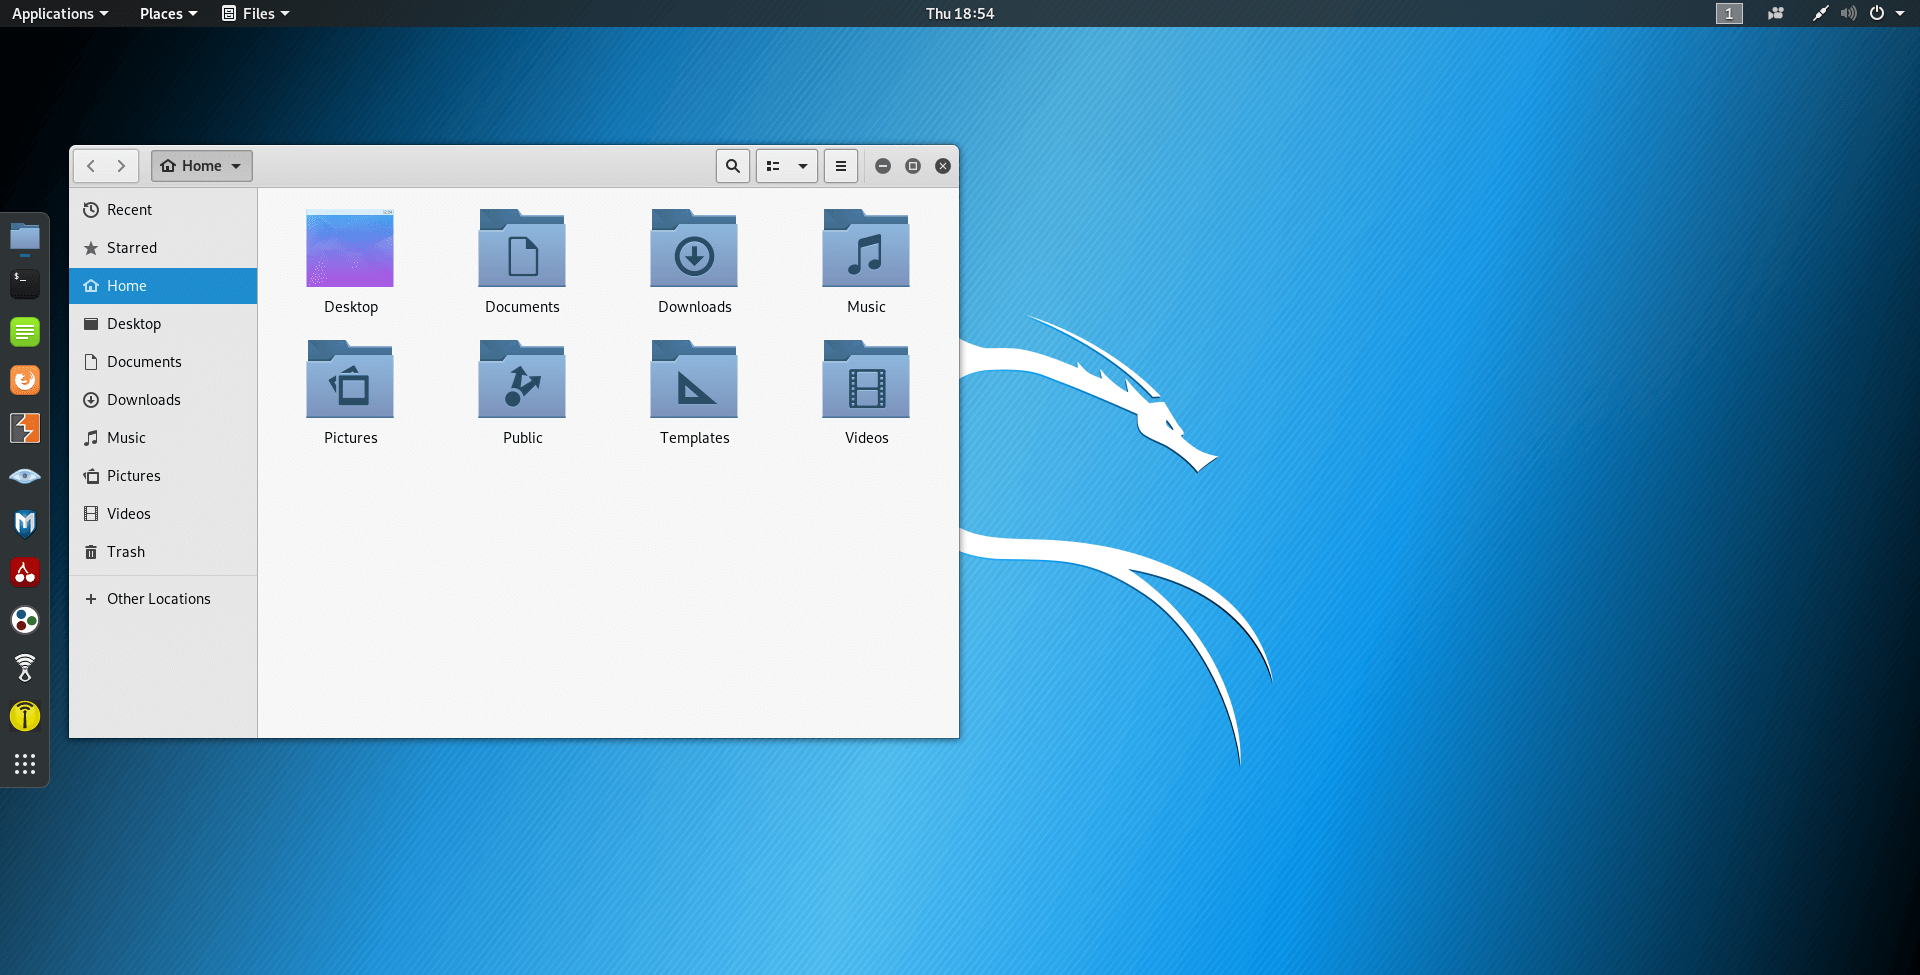Select Pictures in the sidebar
The width and height of the screenshot is (1920, 975).
point(163,476)
